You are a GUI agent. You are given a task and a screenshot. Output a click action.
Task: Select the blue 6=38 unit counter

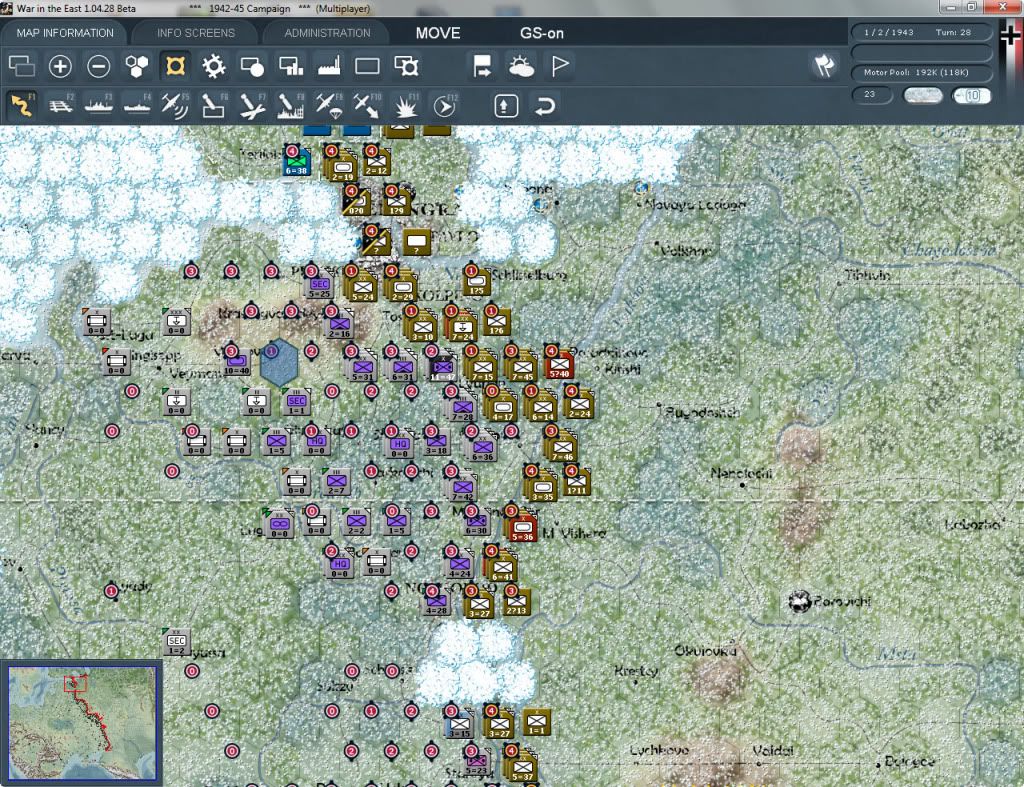tap(296, 162)
